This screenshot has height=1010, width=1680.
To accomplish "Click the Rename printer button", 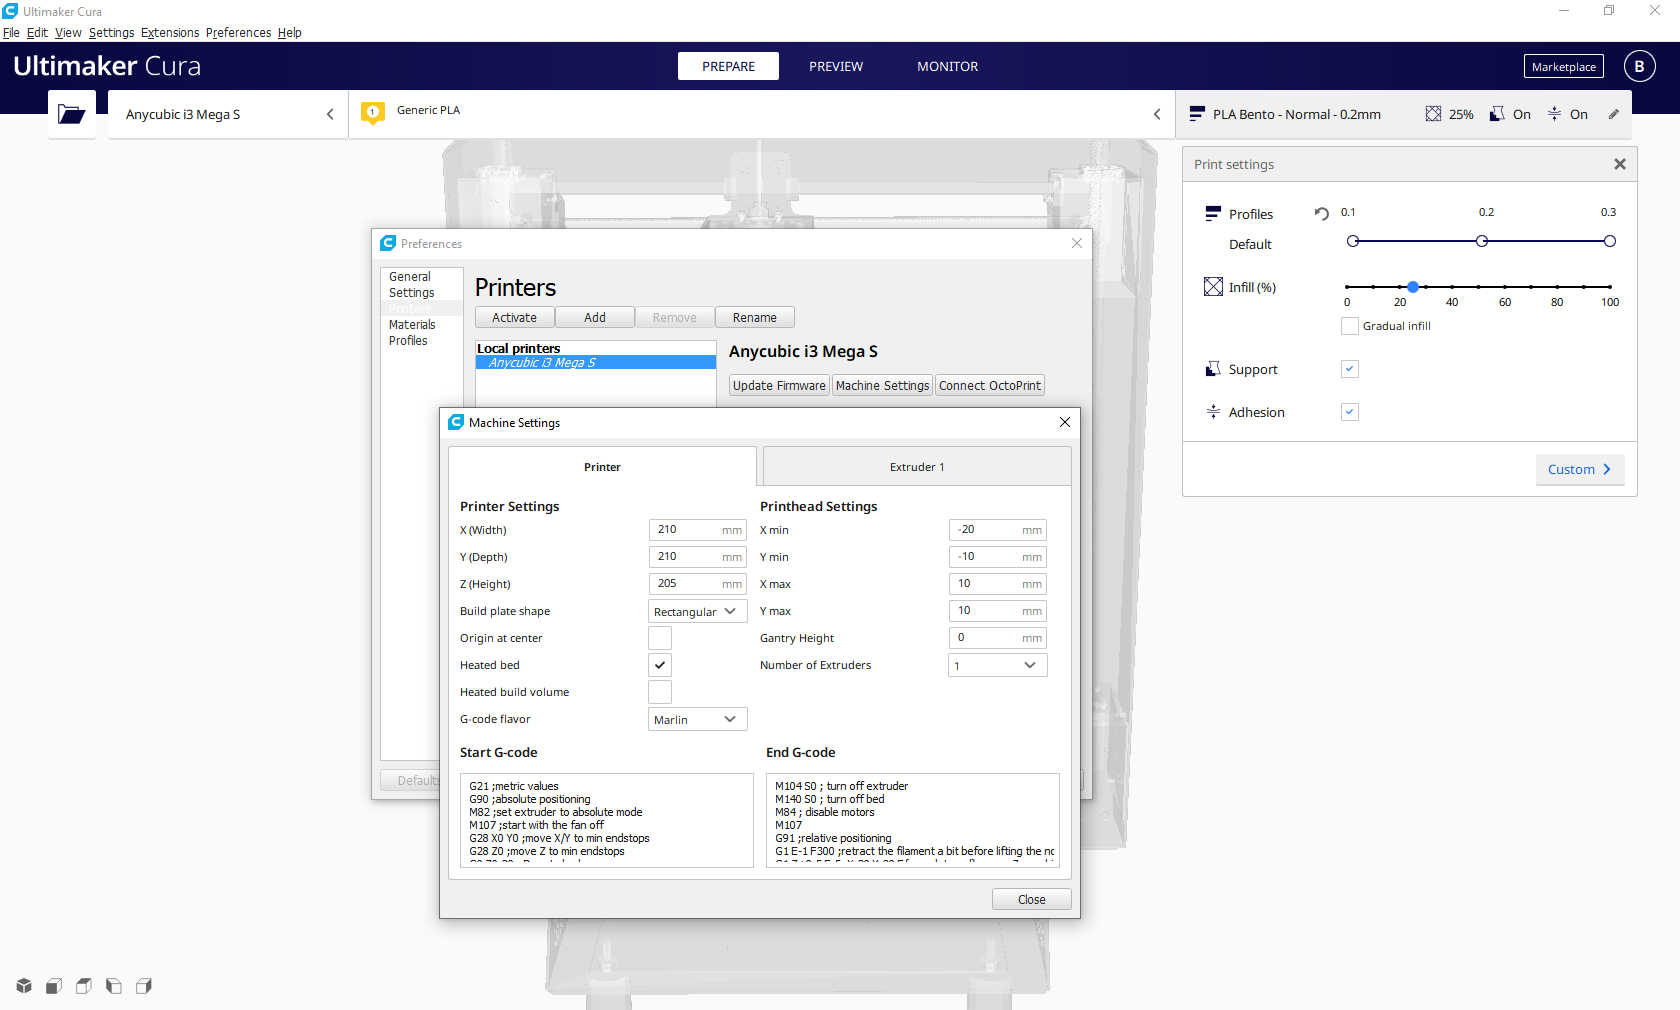I will [755, 317].
